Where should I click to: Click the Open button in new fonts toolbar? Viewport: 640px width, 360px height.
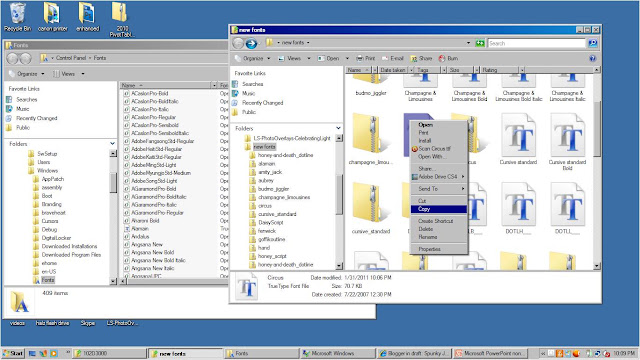coord(329,58)
